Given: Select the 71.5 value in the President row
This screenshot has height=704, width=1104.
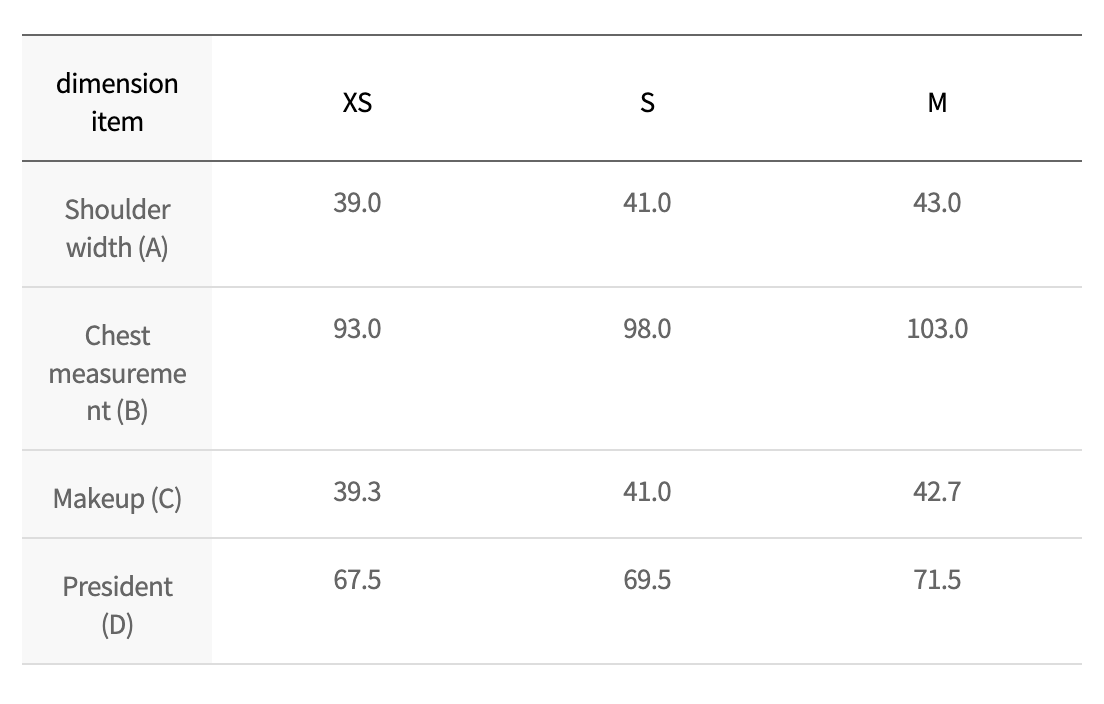Looking at the screenshot, I should point(937,580).
